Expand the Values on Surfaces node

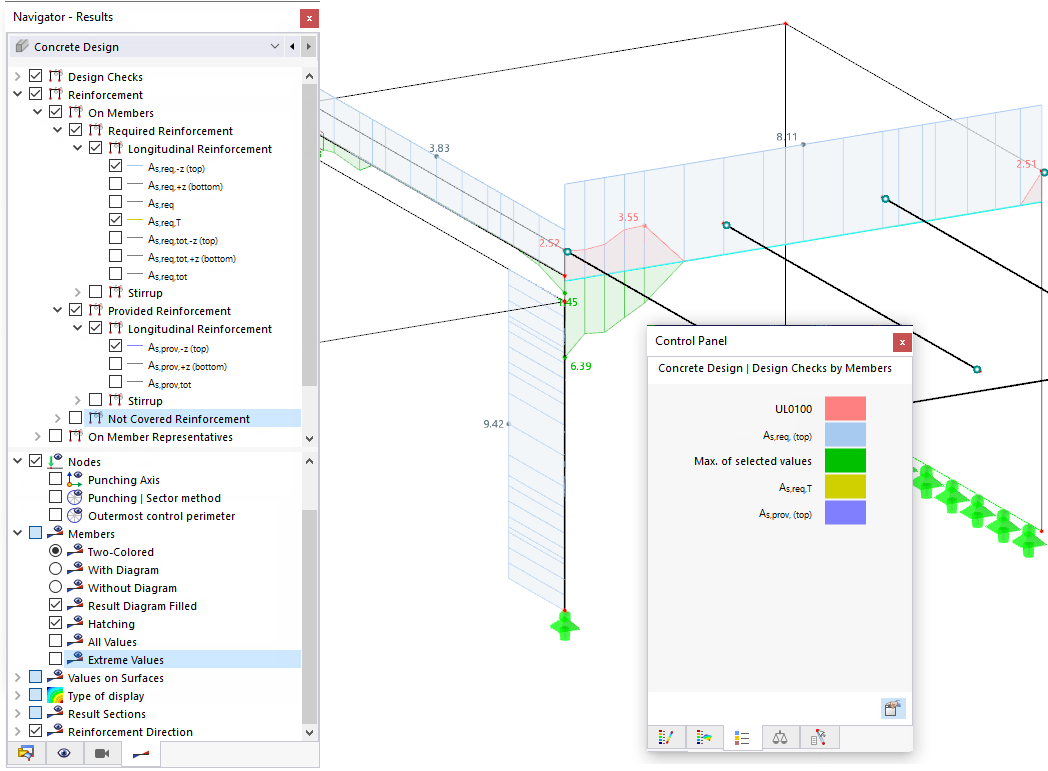click(x=17, y=677)
